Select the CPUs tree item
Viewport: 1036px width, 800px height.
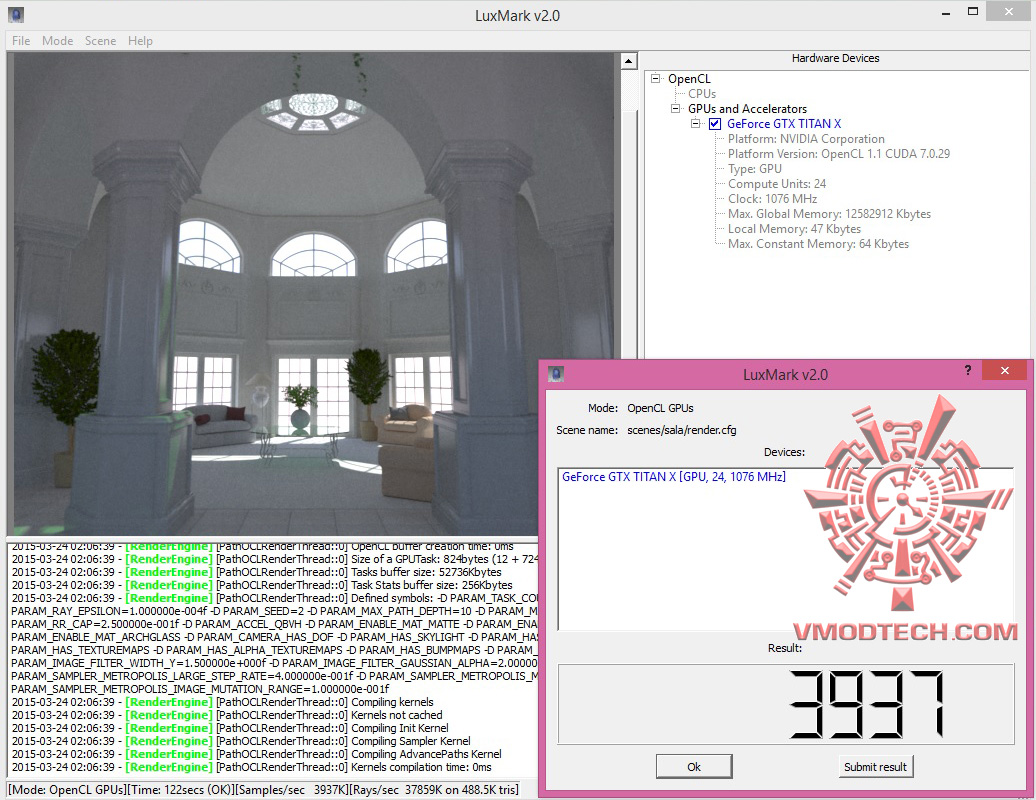[x=702, y=94]
